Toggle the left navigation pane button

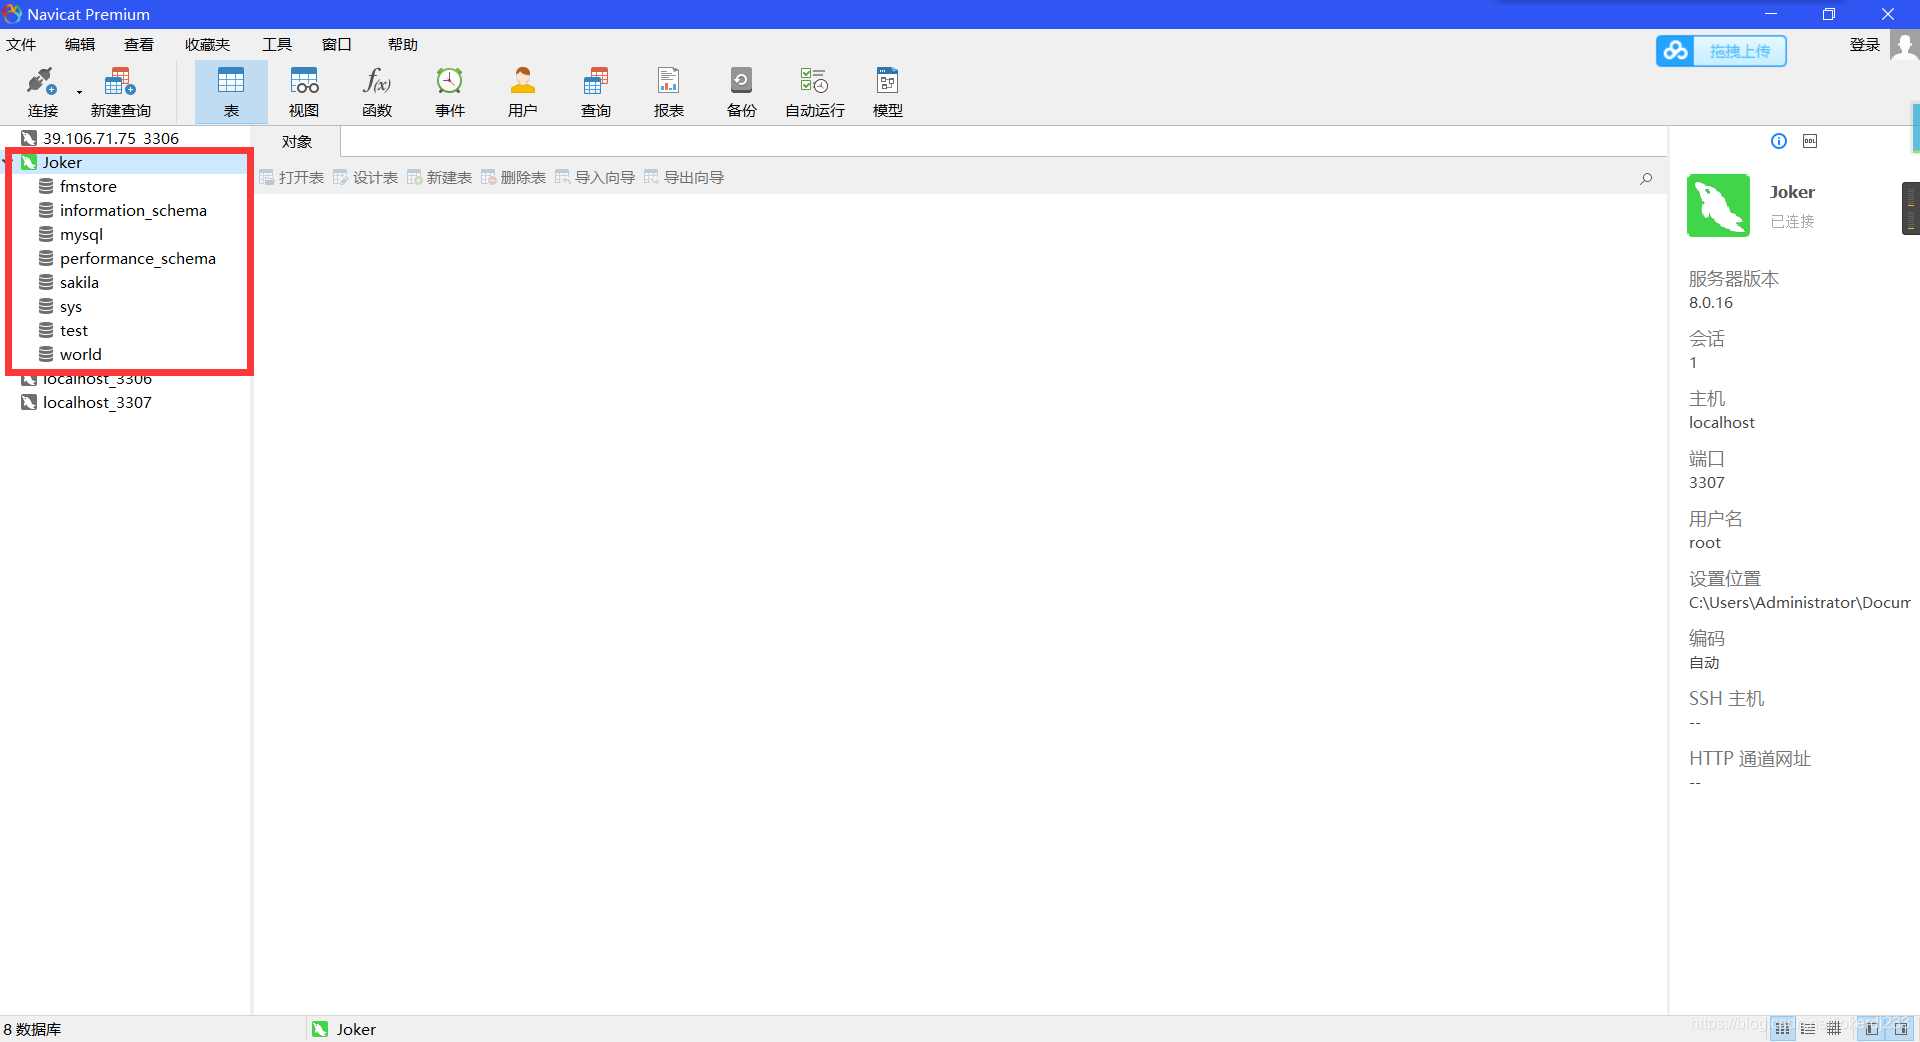1871,1029
